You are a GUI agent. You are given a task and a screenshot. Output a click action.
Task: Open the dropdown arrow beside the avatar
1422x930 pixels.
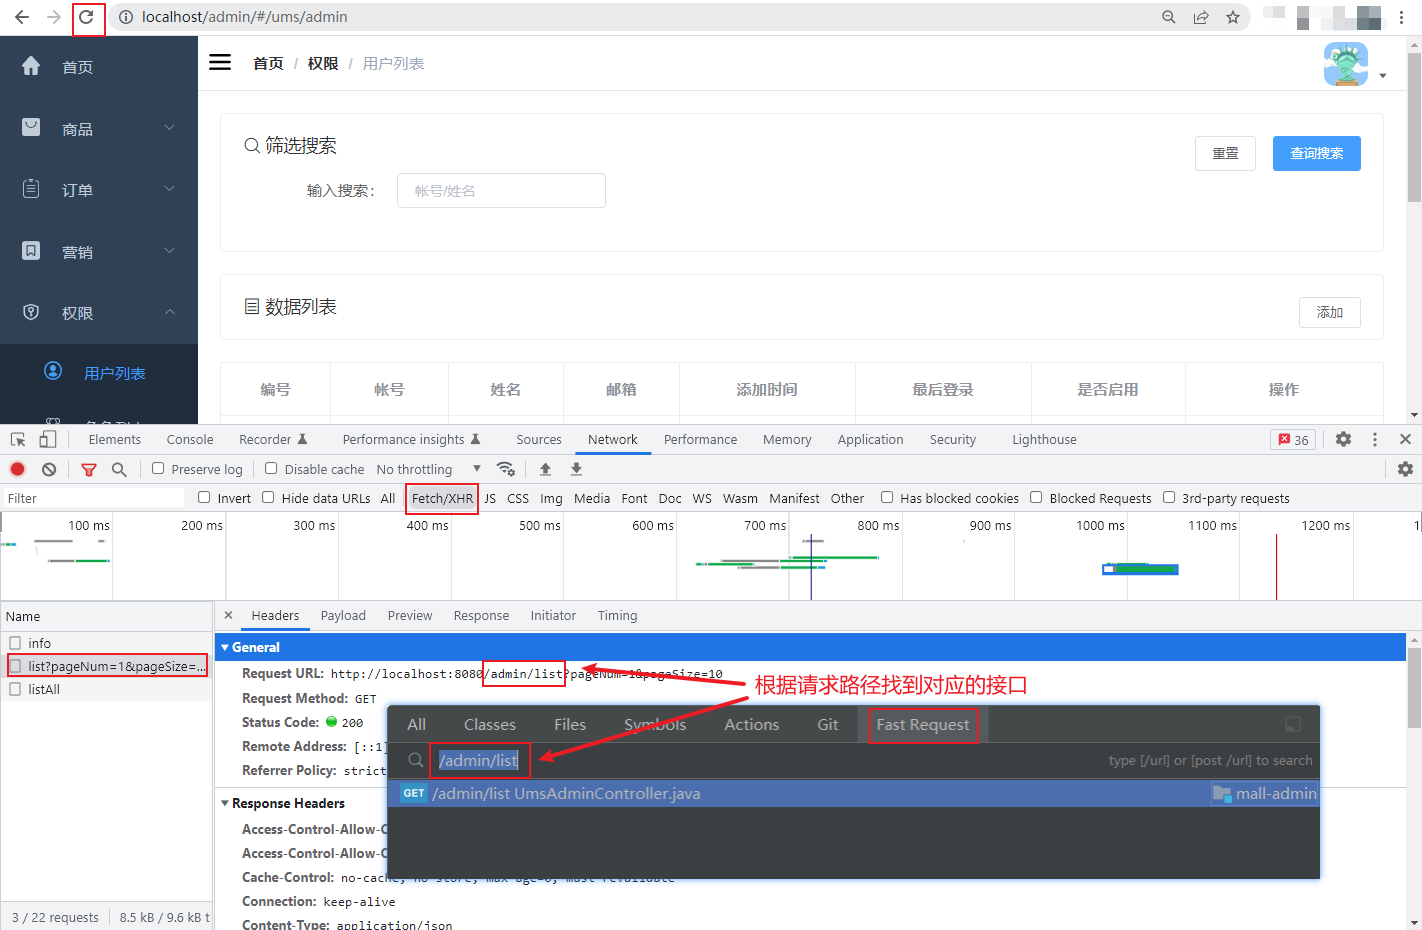point(1383,76)
